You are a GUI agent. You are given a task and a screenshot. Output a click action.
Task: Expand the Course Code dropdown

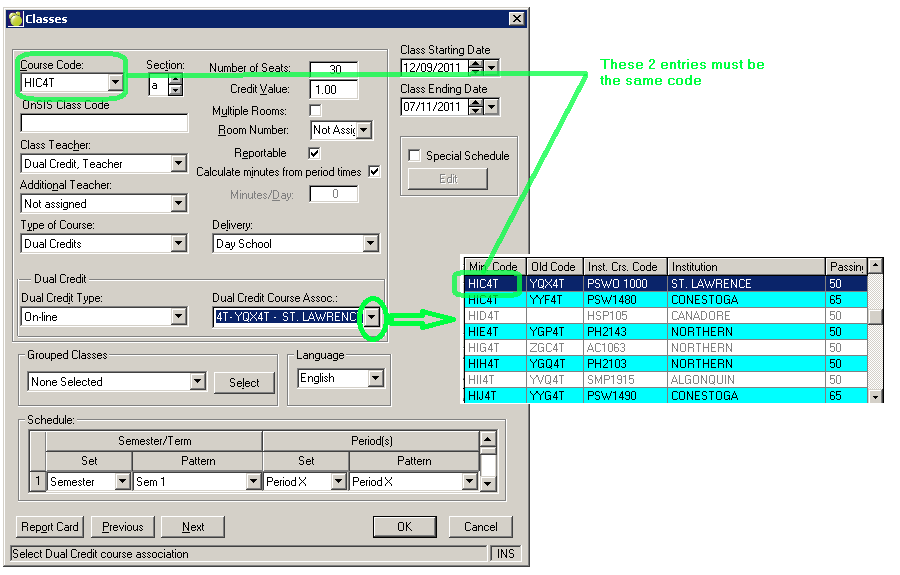pos(115,82)
